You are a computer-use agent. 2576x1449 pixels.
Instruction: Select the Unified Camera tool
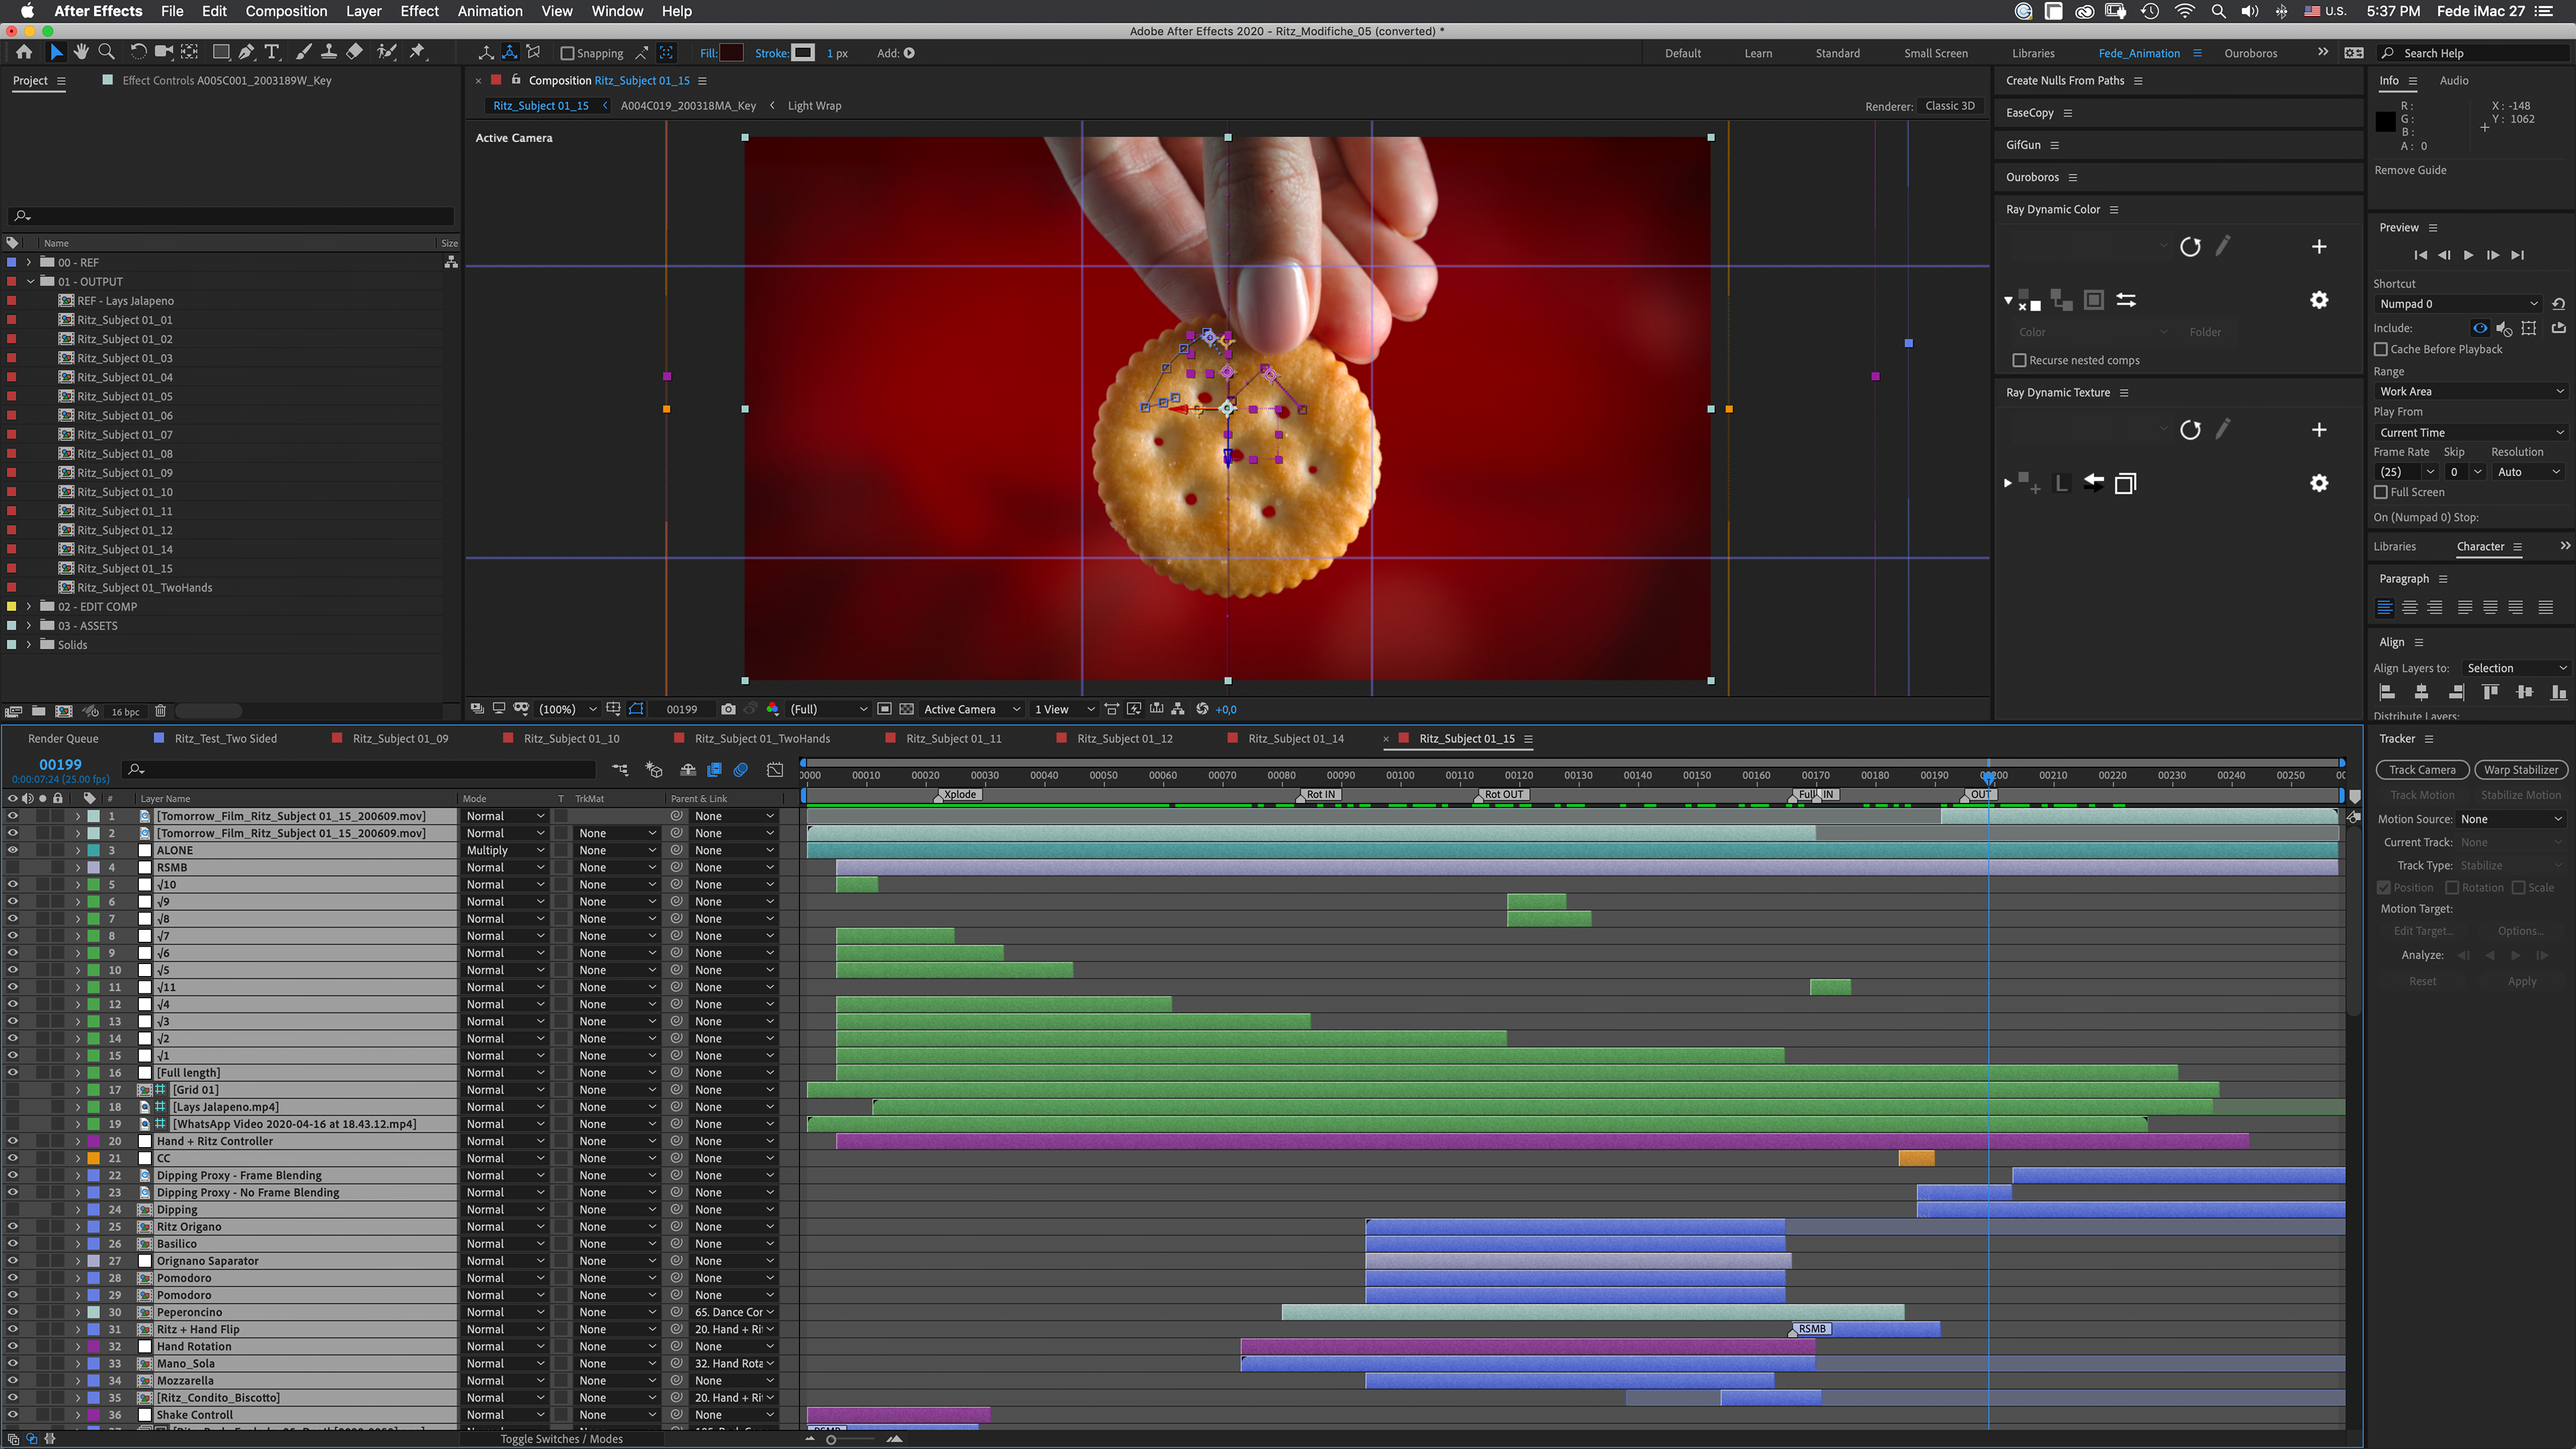(164, 52)
